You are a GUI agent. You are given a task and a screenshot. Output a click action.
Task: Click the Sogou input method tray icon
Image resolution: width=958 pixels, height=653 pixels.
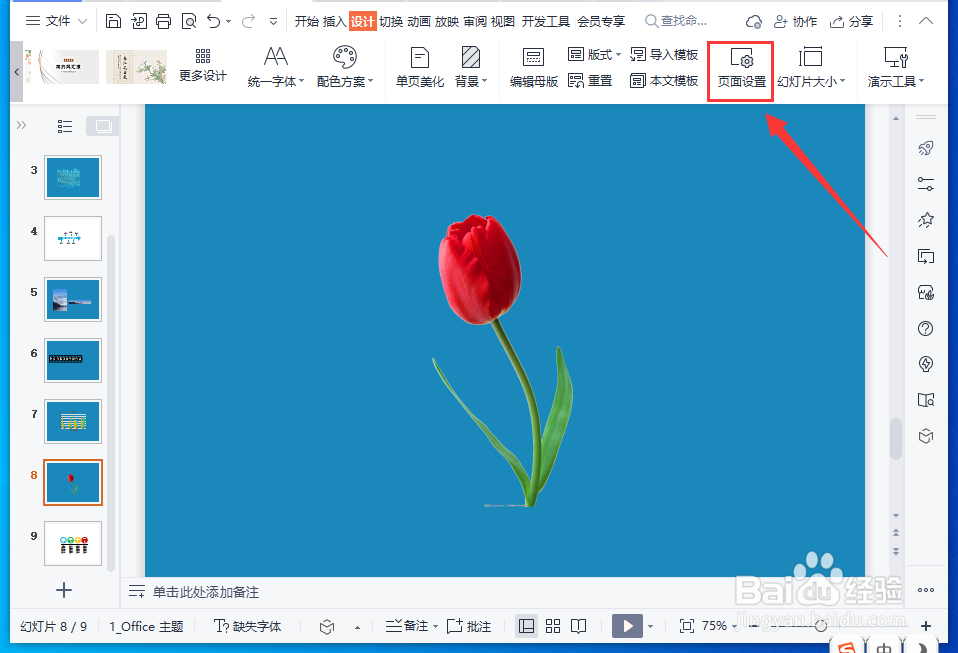(x=847, y=646)
